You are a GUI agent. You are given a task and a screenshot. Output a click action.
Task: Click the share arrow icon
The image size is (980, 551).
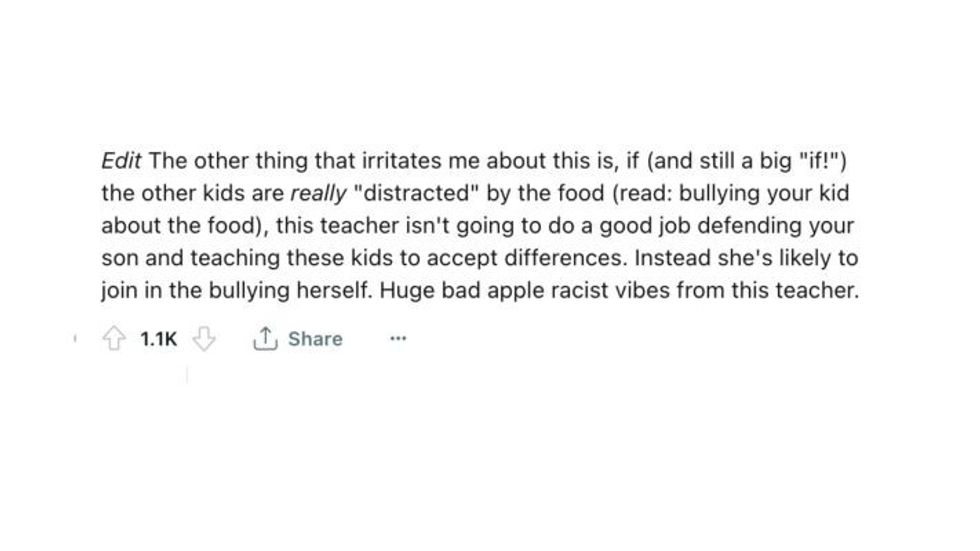(264, 339)
